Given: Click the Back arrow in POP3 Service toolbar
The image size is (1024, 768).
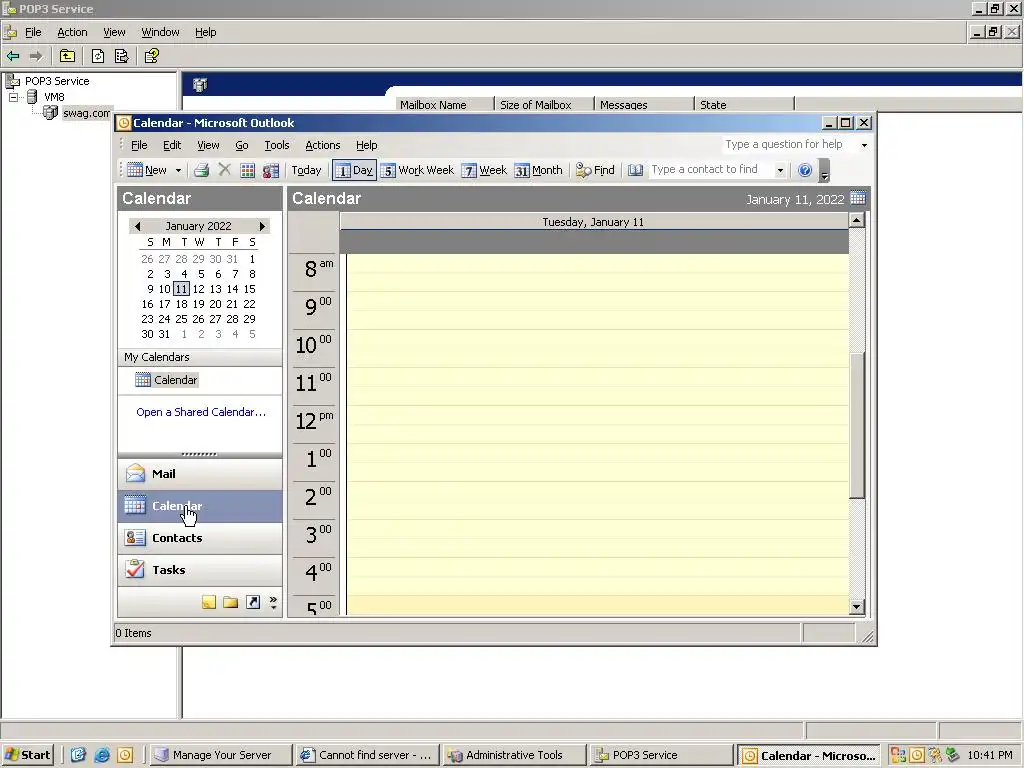Looking at the screenshot, I should [13, 56].
